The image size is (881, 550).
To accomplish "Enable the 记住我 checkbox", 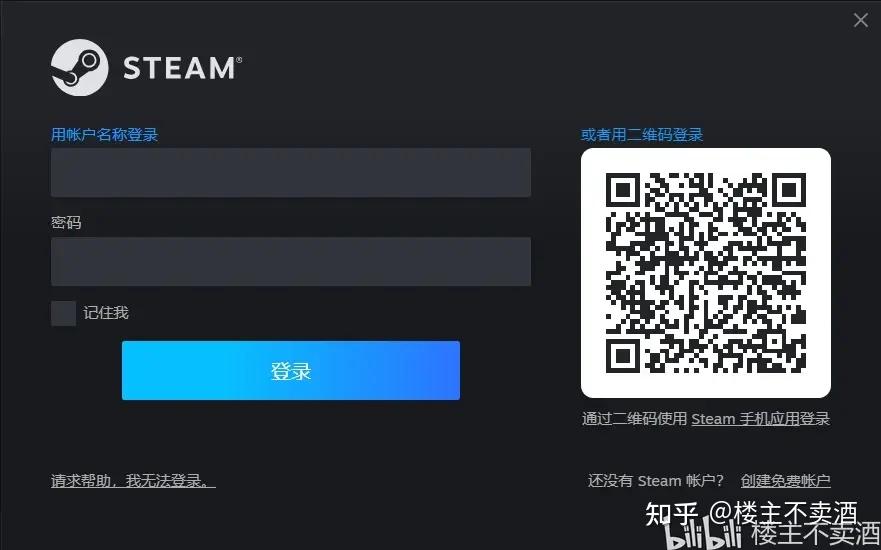I will click(63, 313).
